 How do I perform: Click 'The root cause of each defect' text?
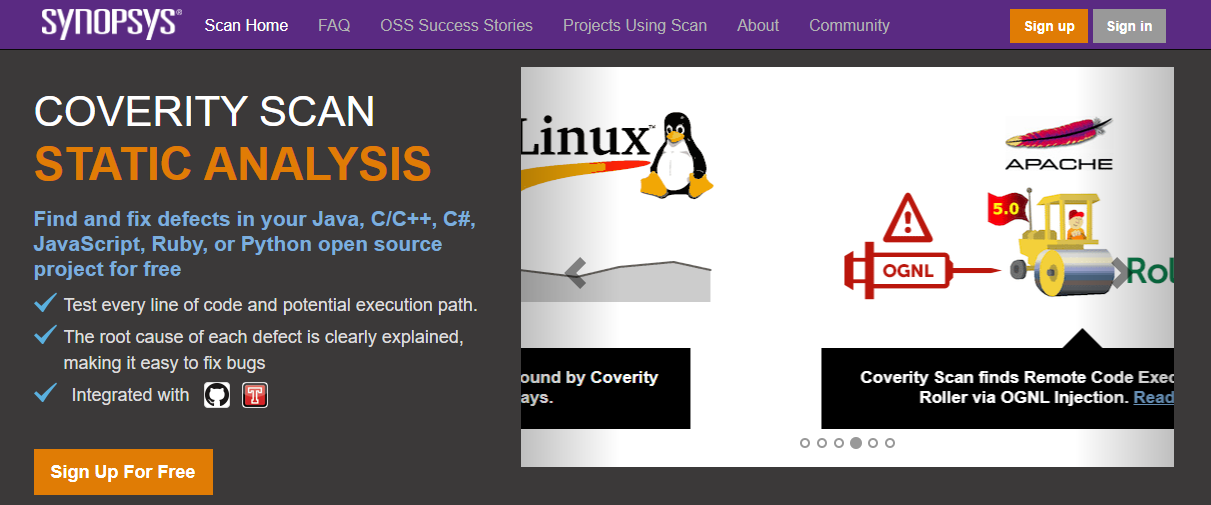[263, 349]
